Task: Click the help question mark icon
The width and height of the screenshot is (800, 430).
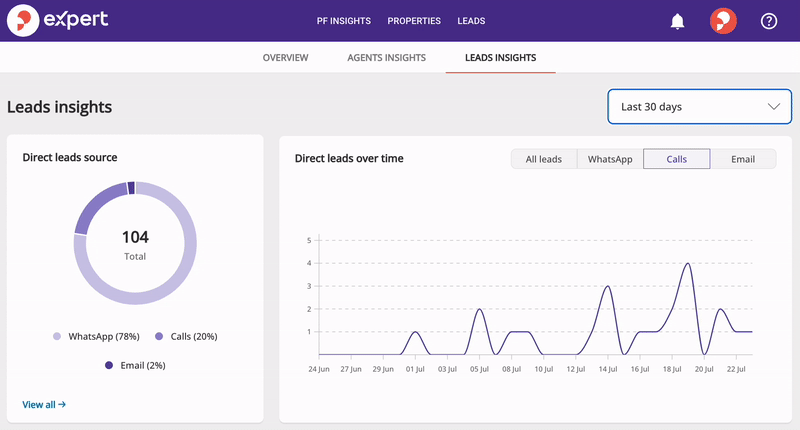Action: [769, 21]
